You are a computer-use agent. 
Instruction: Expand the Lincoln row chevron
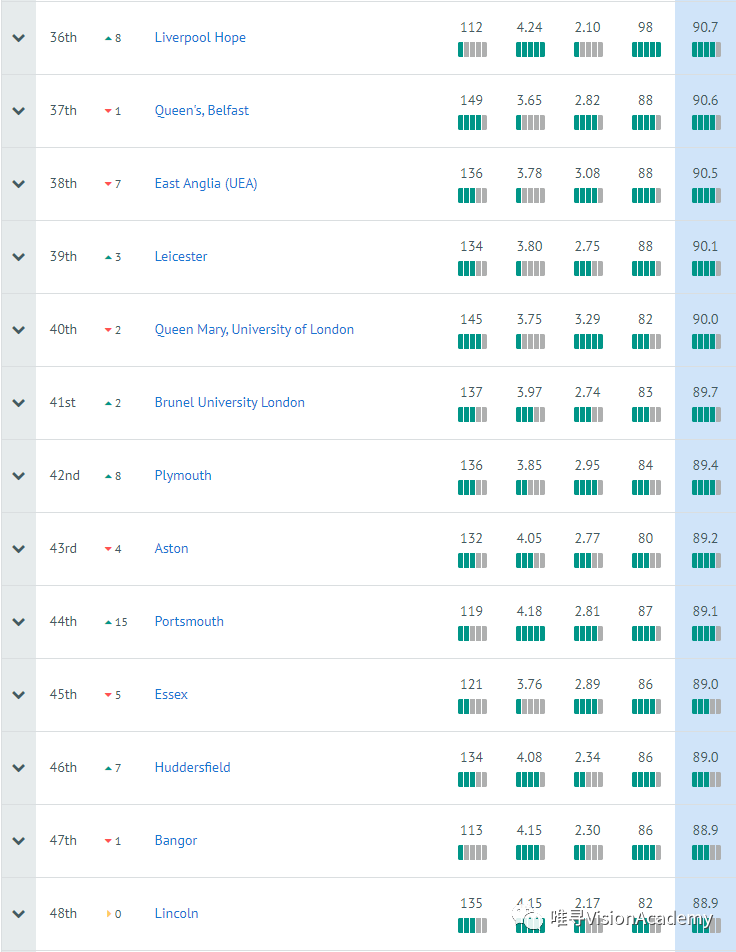[x=19, y=914]
